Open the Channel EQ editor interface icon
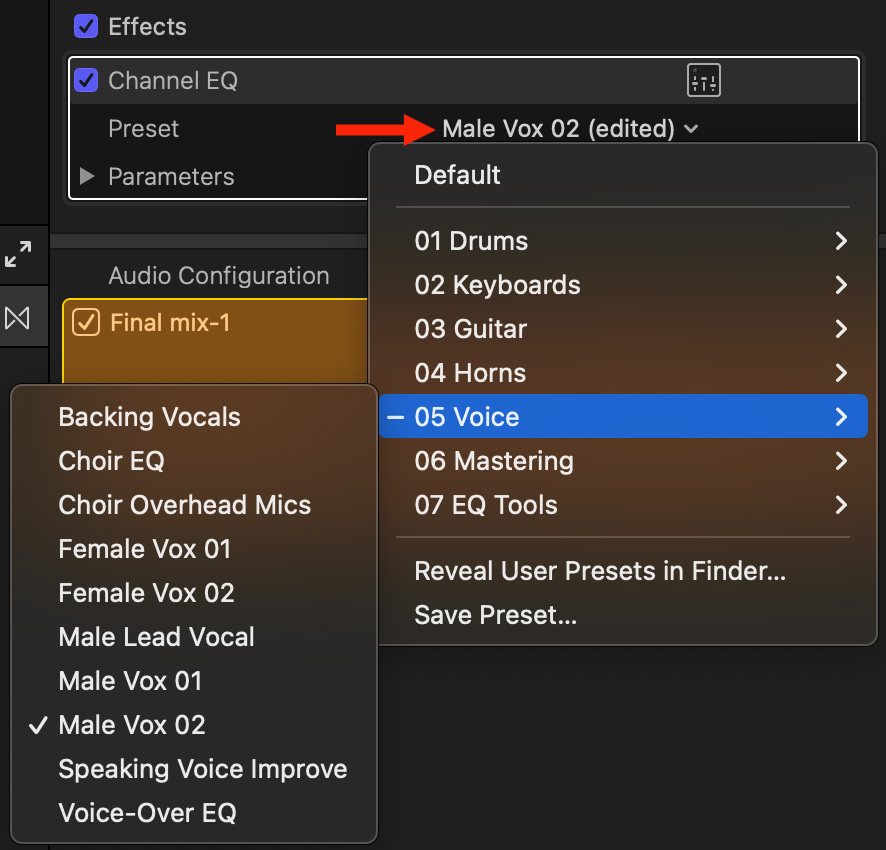886x850 pixels. coord(704,81)
